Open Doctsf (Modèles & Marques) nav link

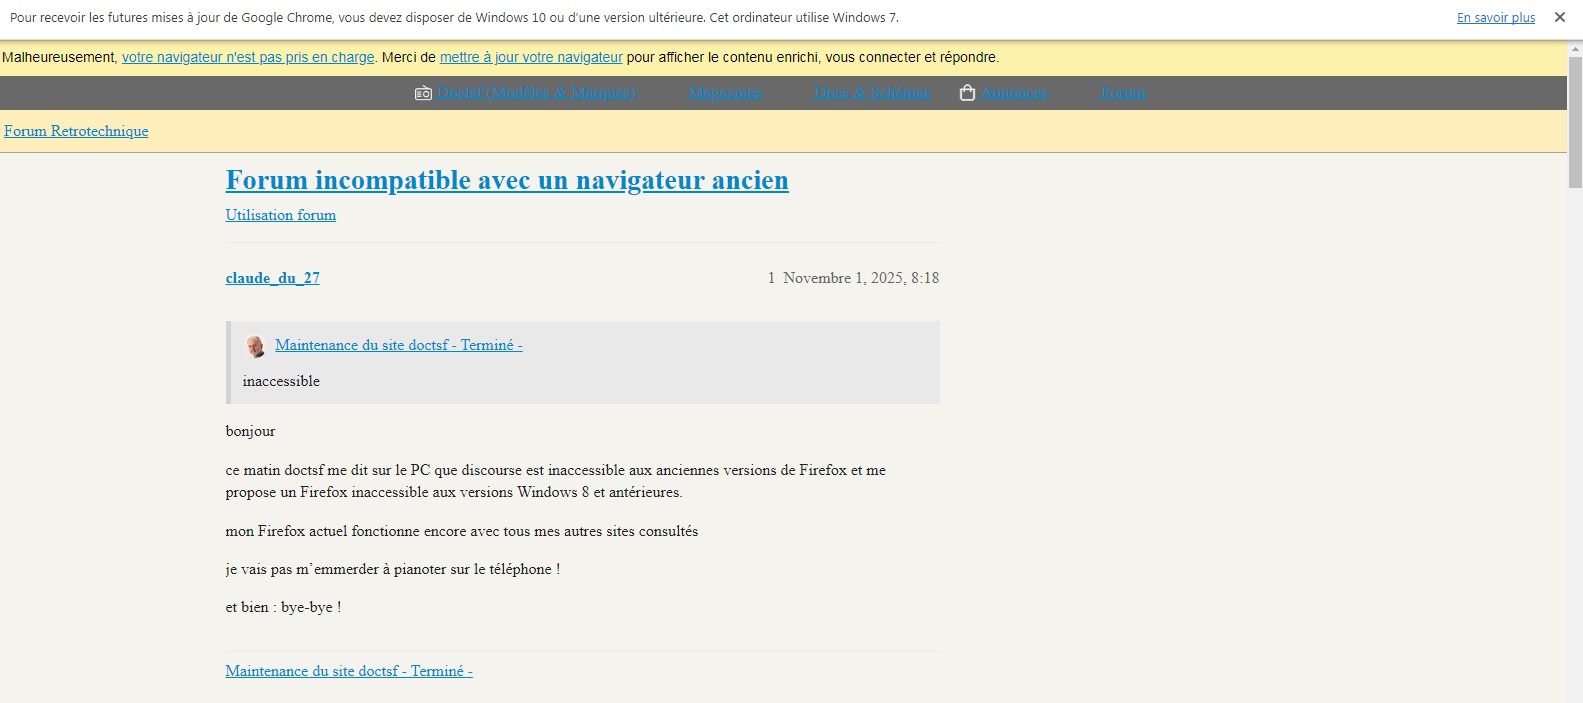536,93
